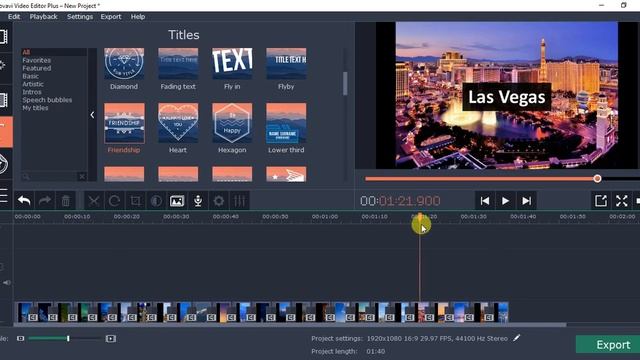The height and width of the screenshot is (360, 640).
Task: Choose the Diamond title thumbnail
Action: click(124, 64)
